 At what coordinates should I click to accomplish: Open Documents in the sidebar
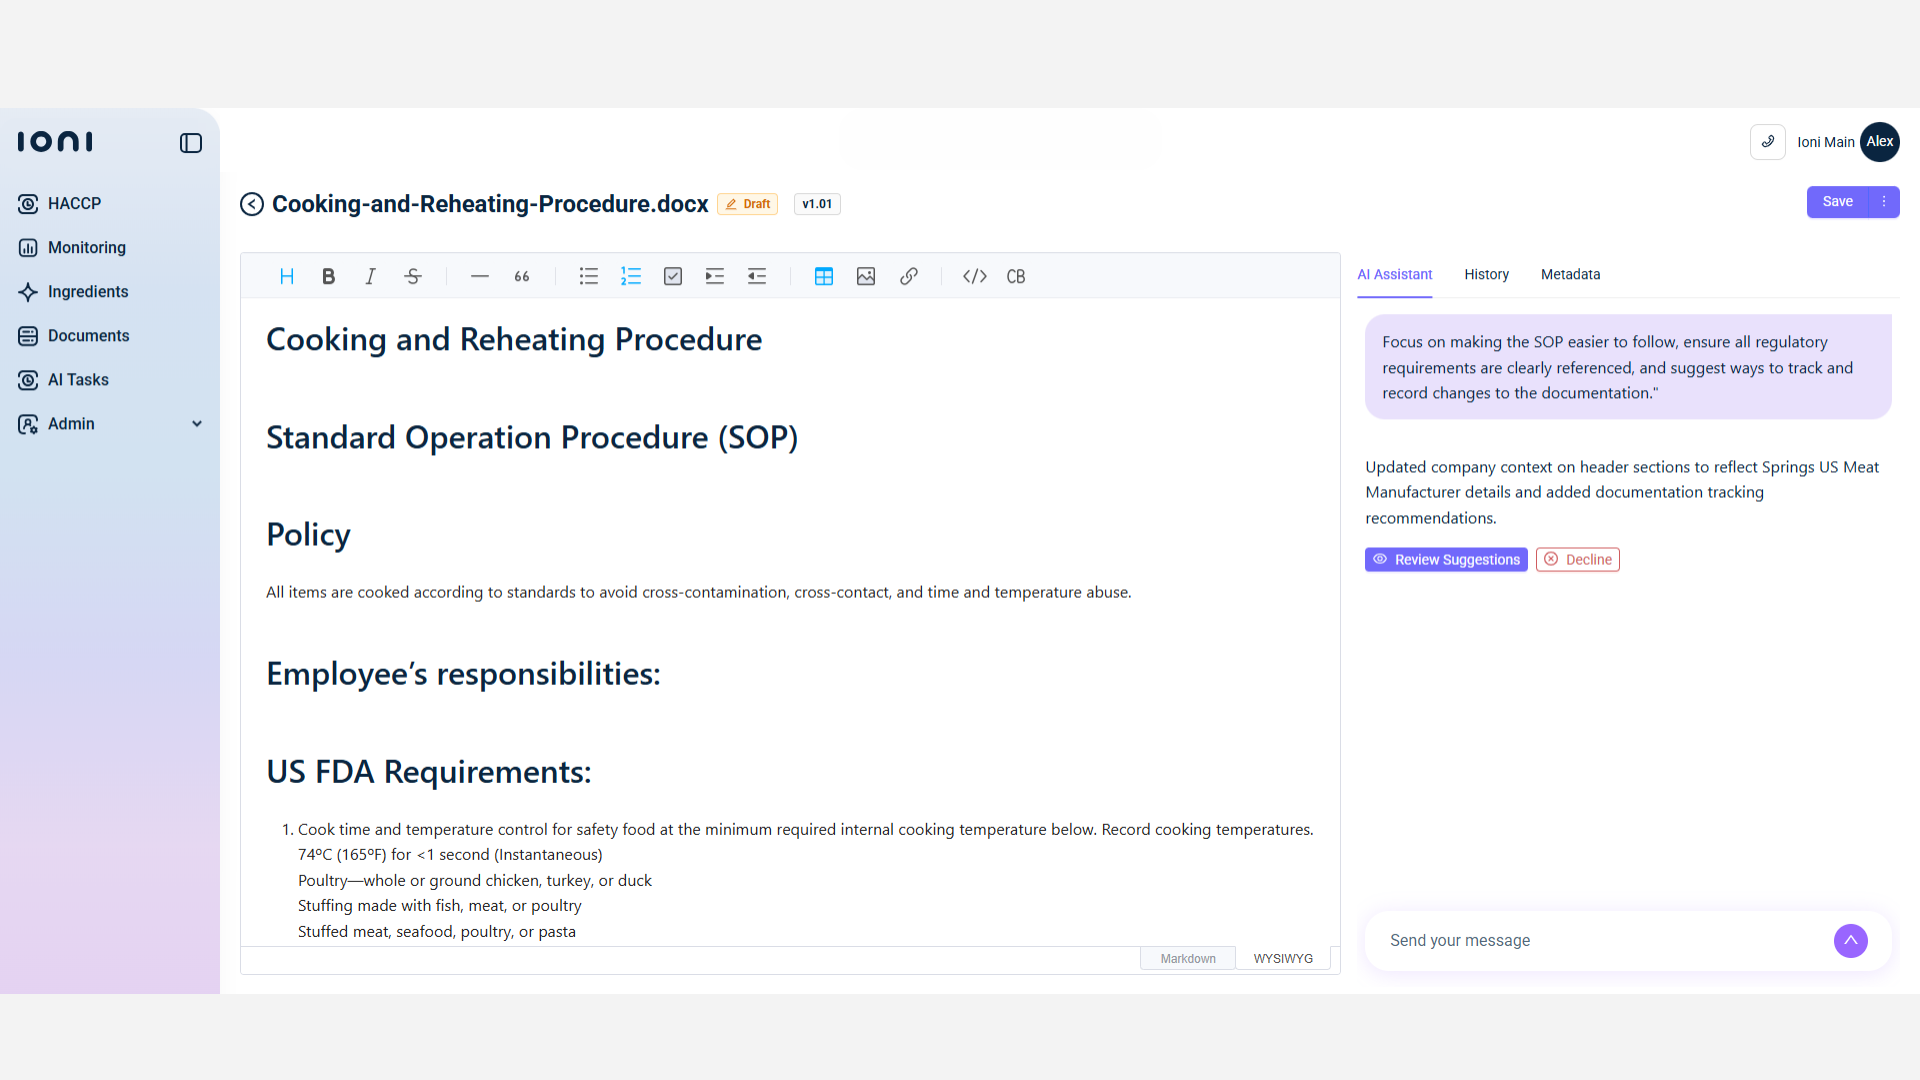[x=88, y=336]
